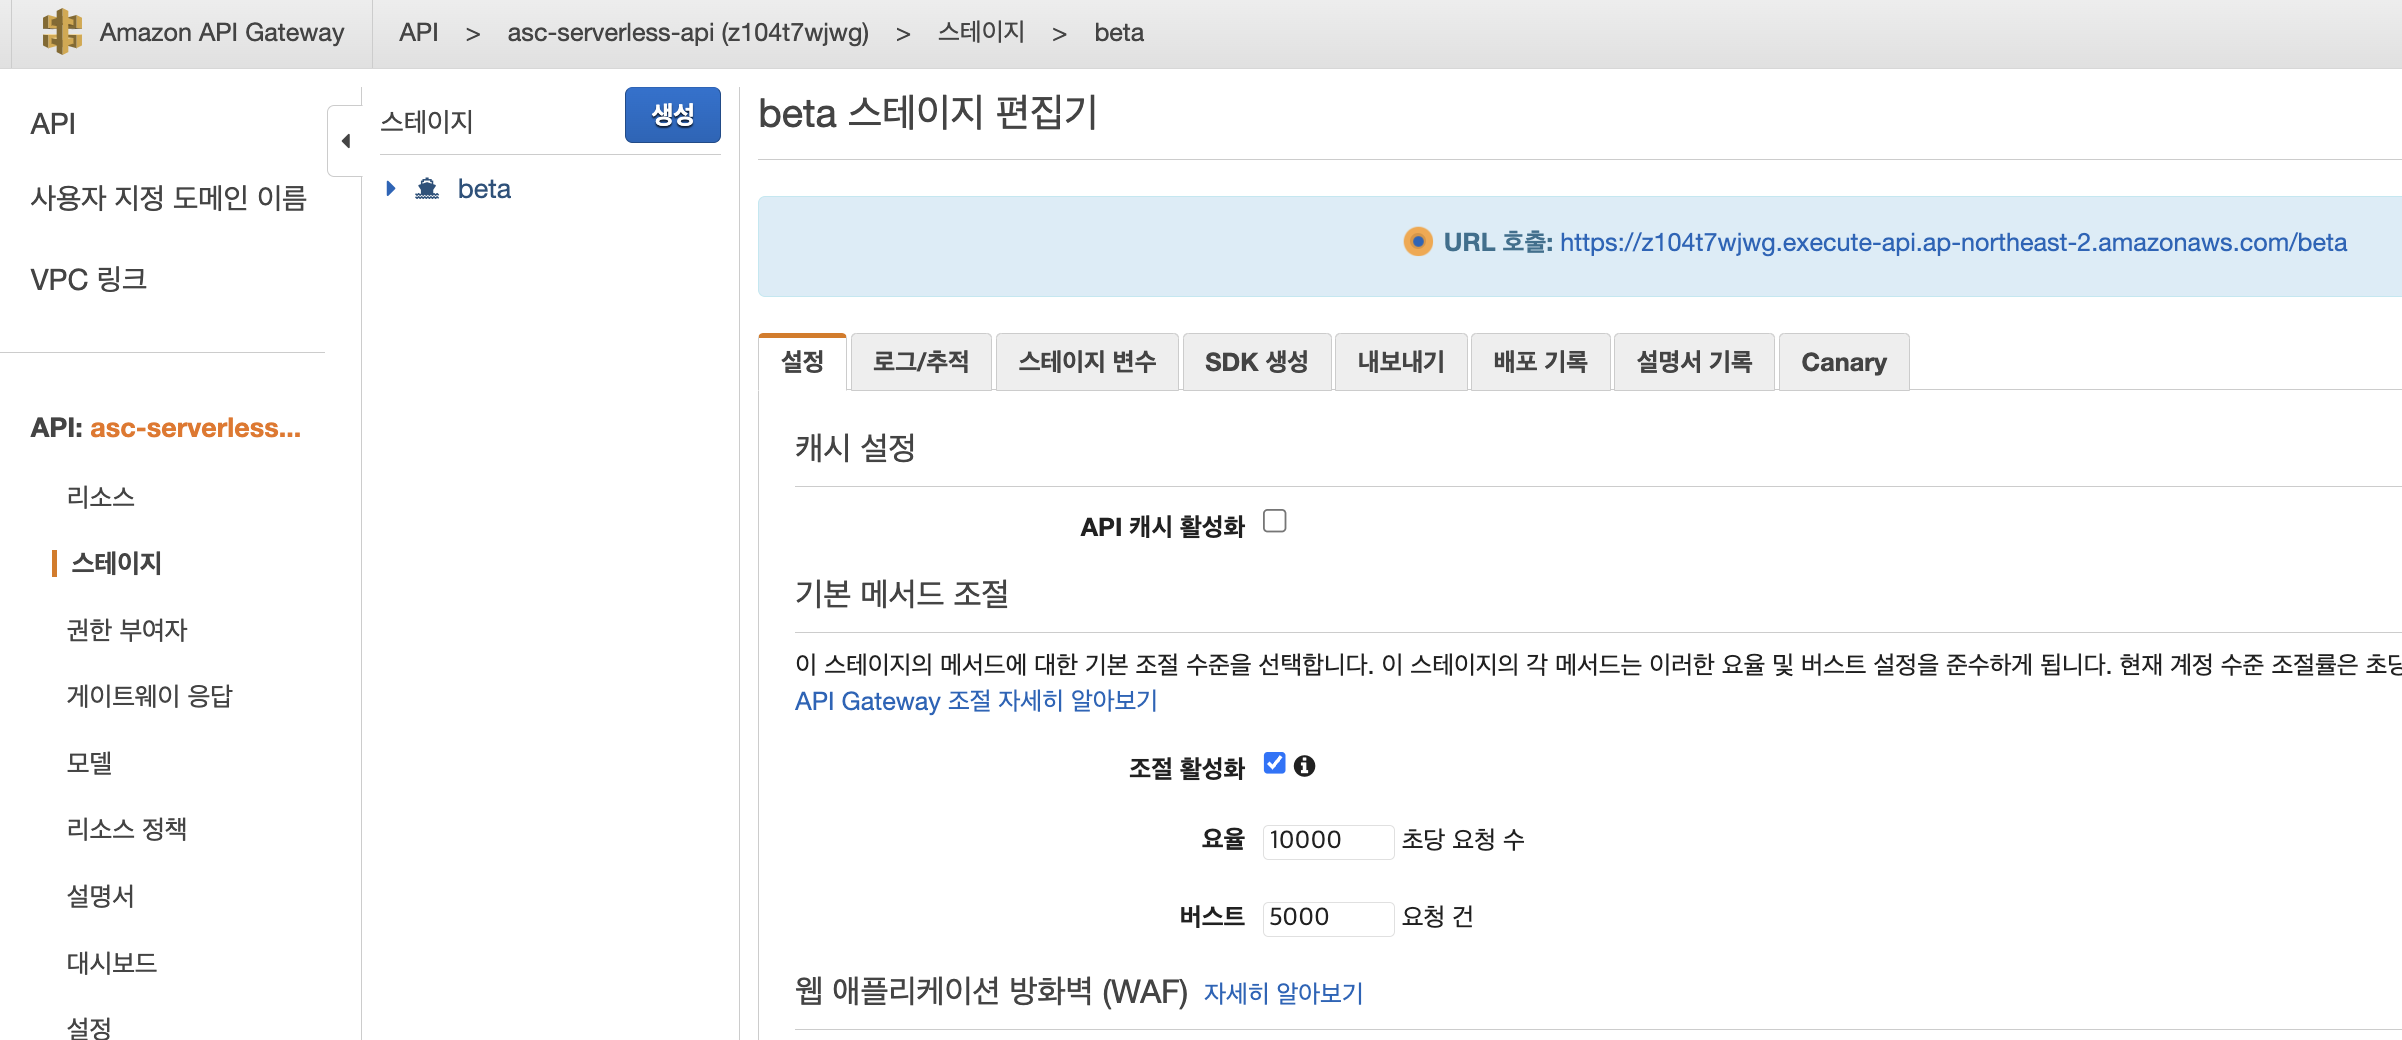
Task: Select the SDK 생성 tab
Action: [x=1256, y=362]
